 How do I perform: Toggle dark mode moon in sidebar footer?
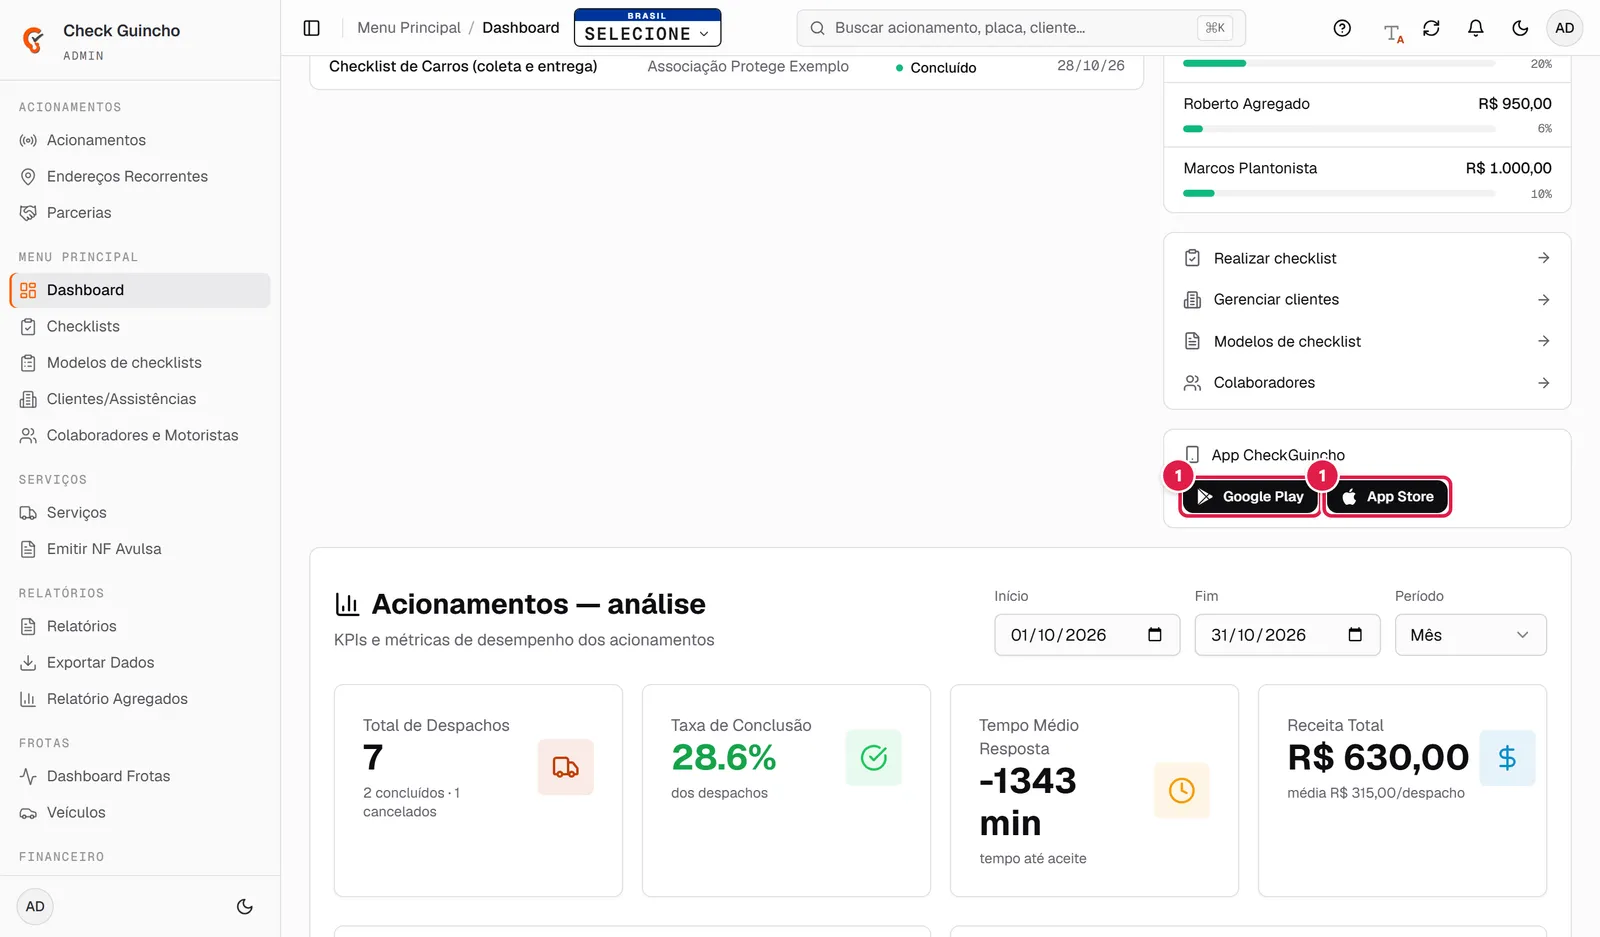244,907
